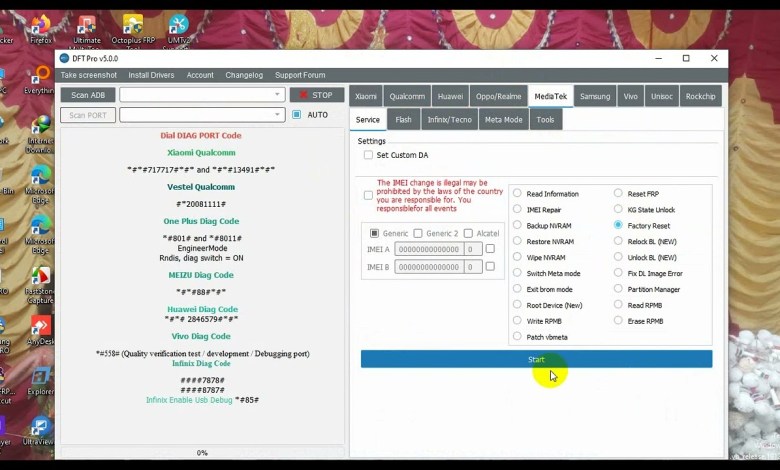Image resolution: width=780 pixels, height=470 pixels.
Task: Open Firefox desktop shortcut
Action: 40,27
